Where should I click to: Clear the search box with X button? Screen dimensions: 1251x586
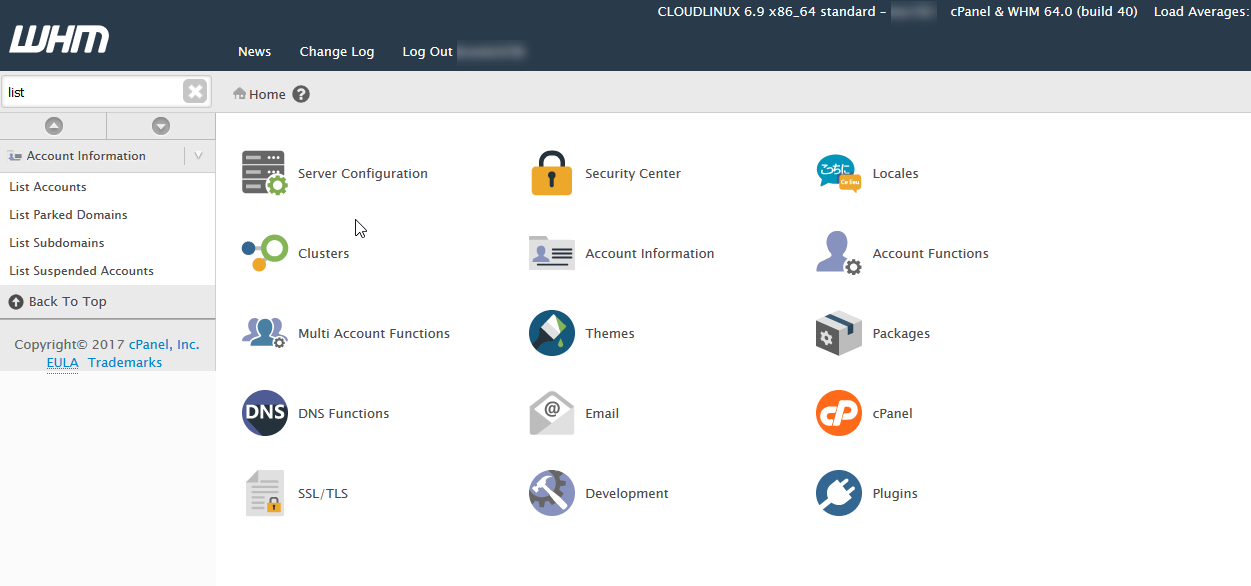(x=195, y=92)
